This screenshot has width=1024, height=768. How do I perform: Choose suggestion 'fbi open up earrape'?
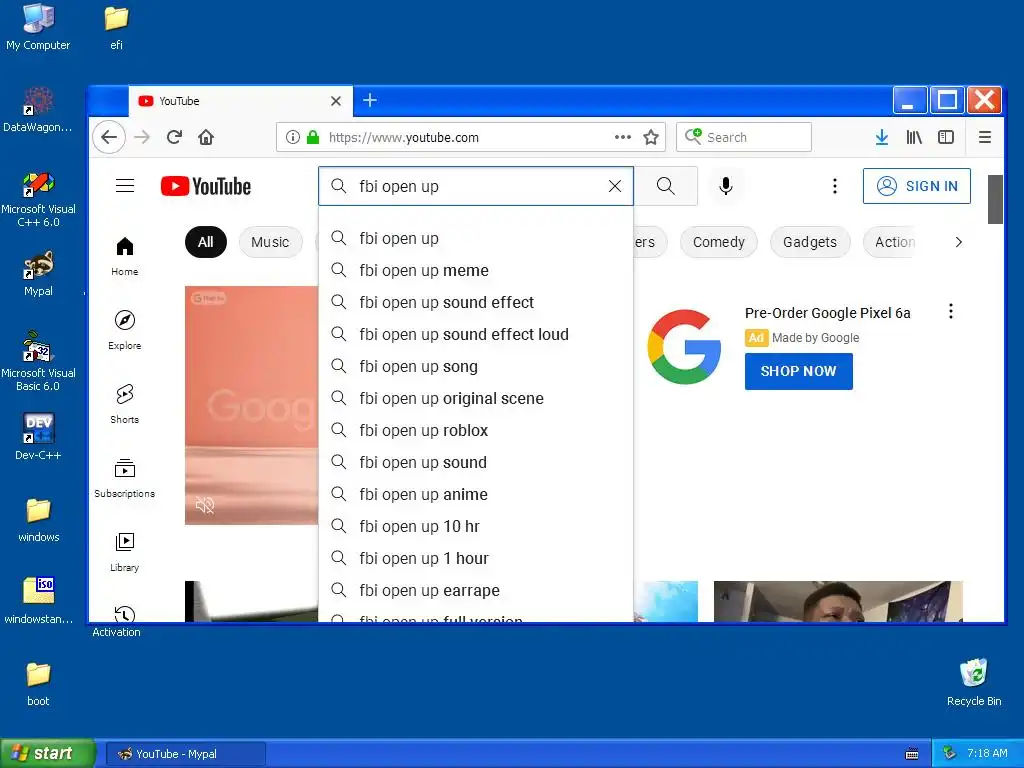[x=476, y=590]
